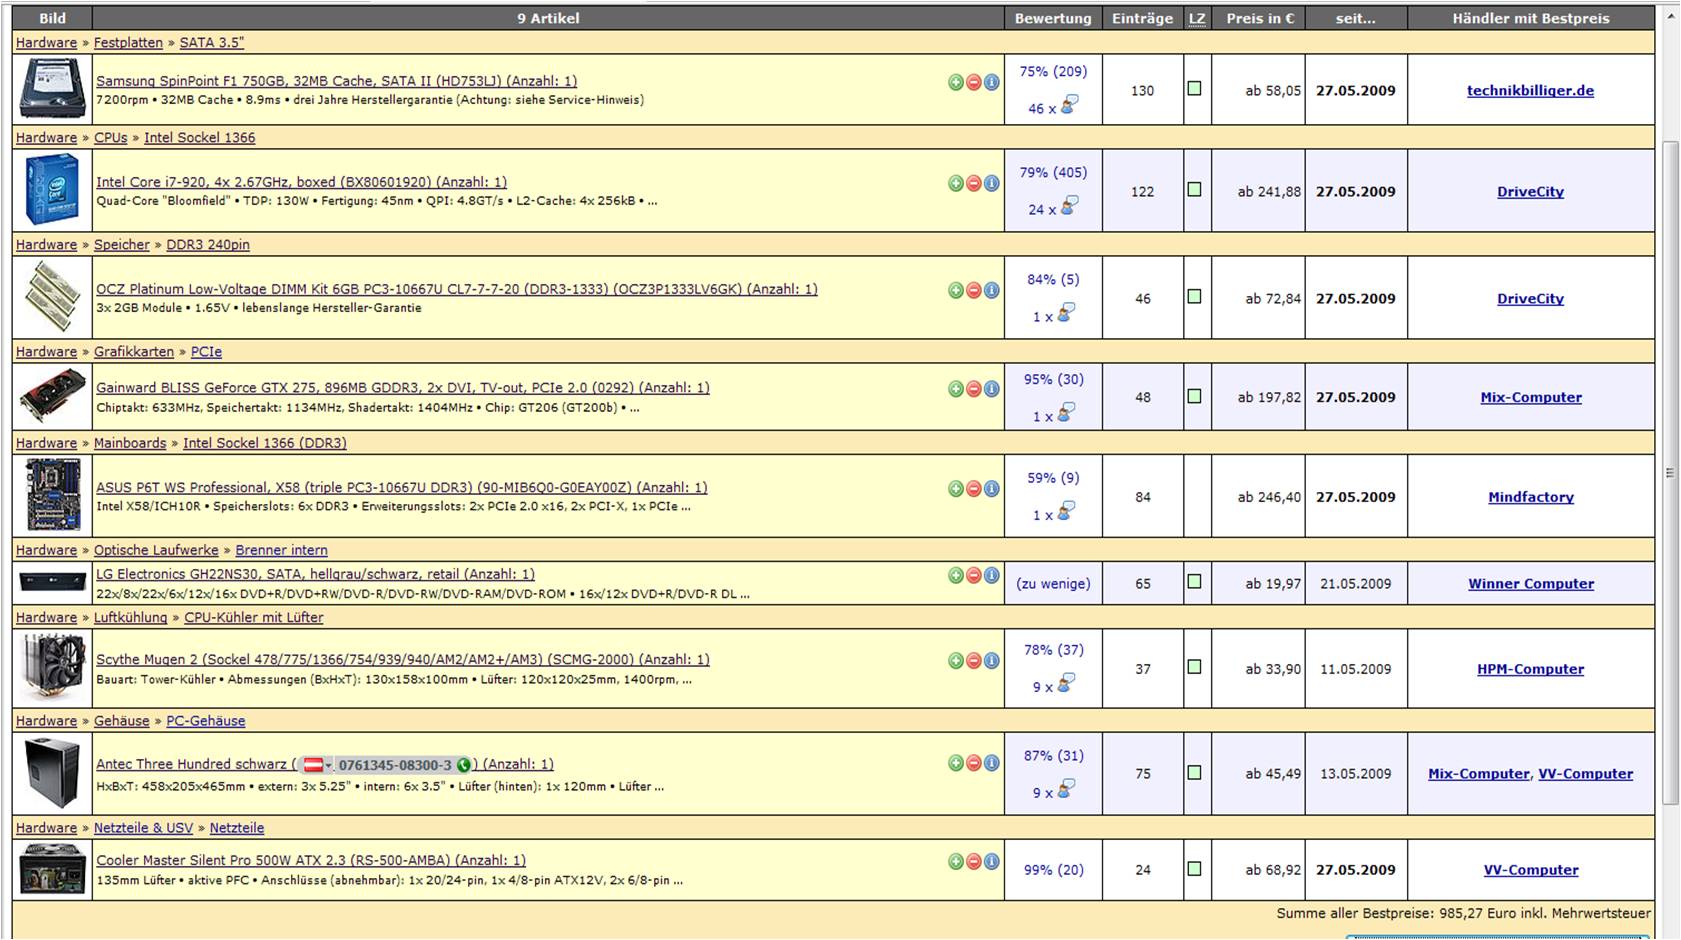Open flag country dropdown in Antec row
Screen dimensions: 1681x940
[317, 765]
